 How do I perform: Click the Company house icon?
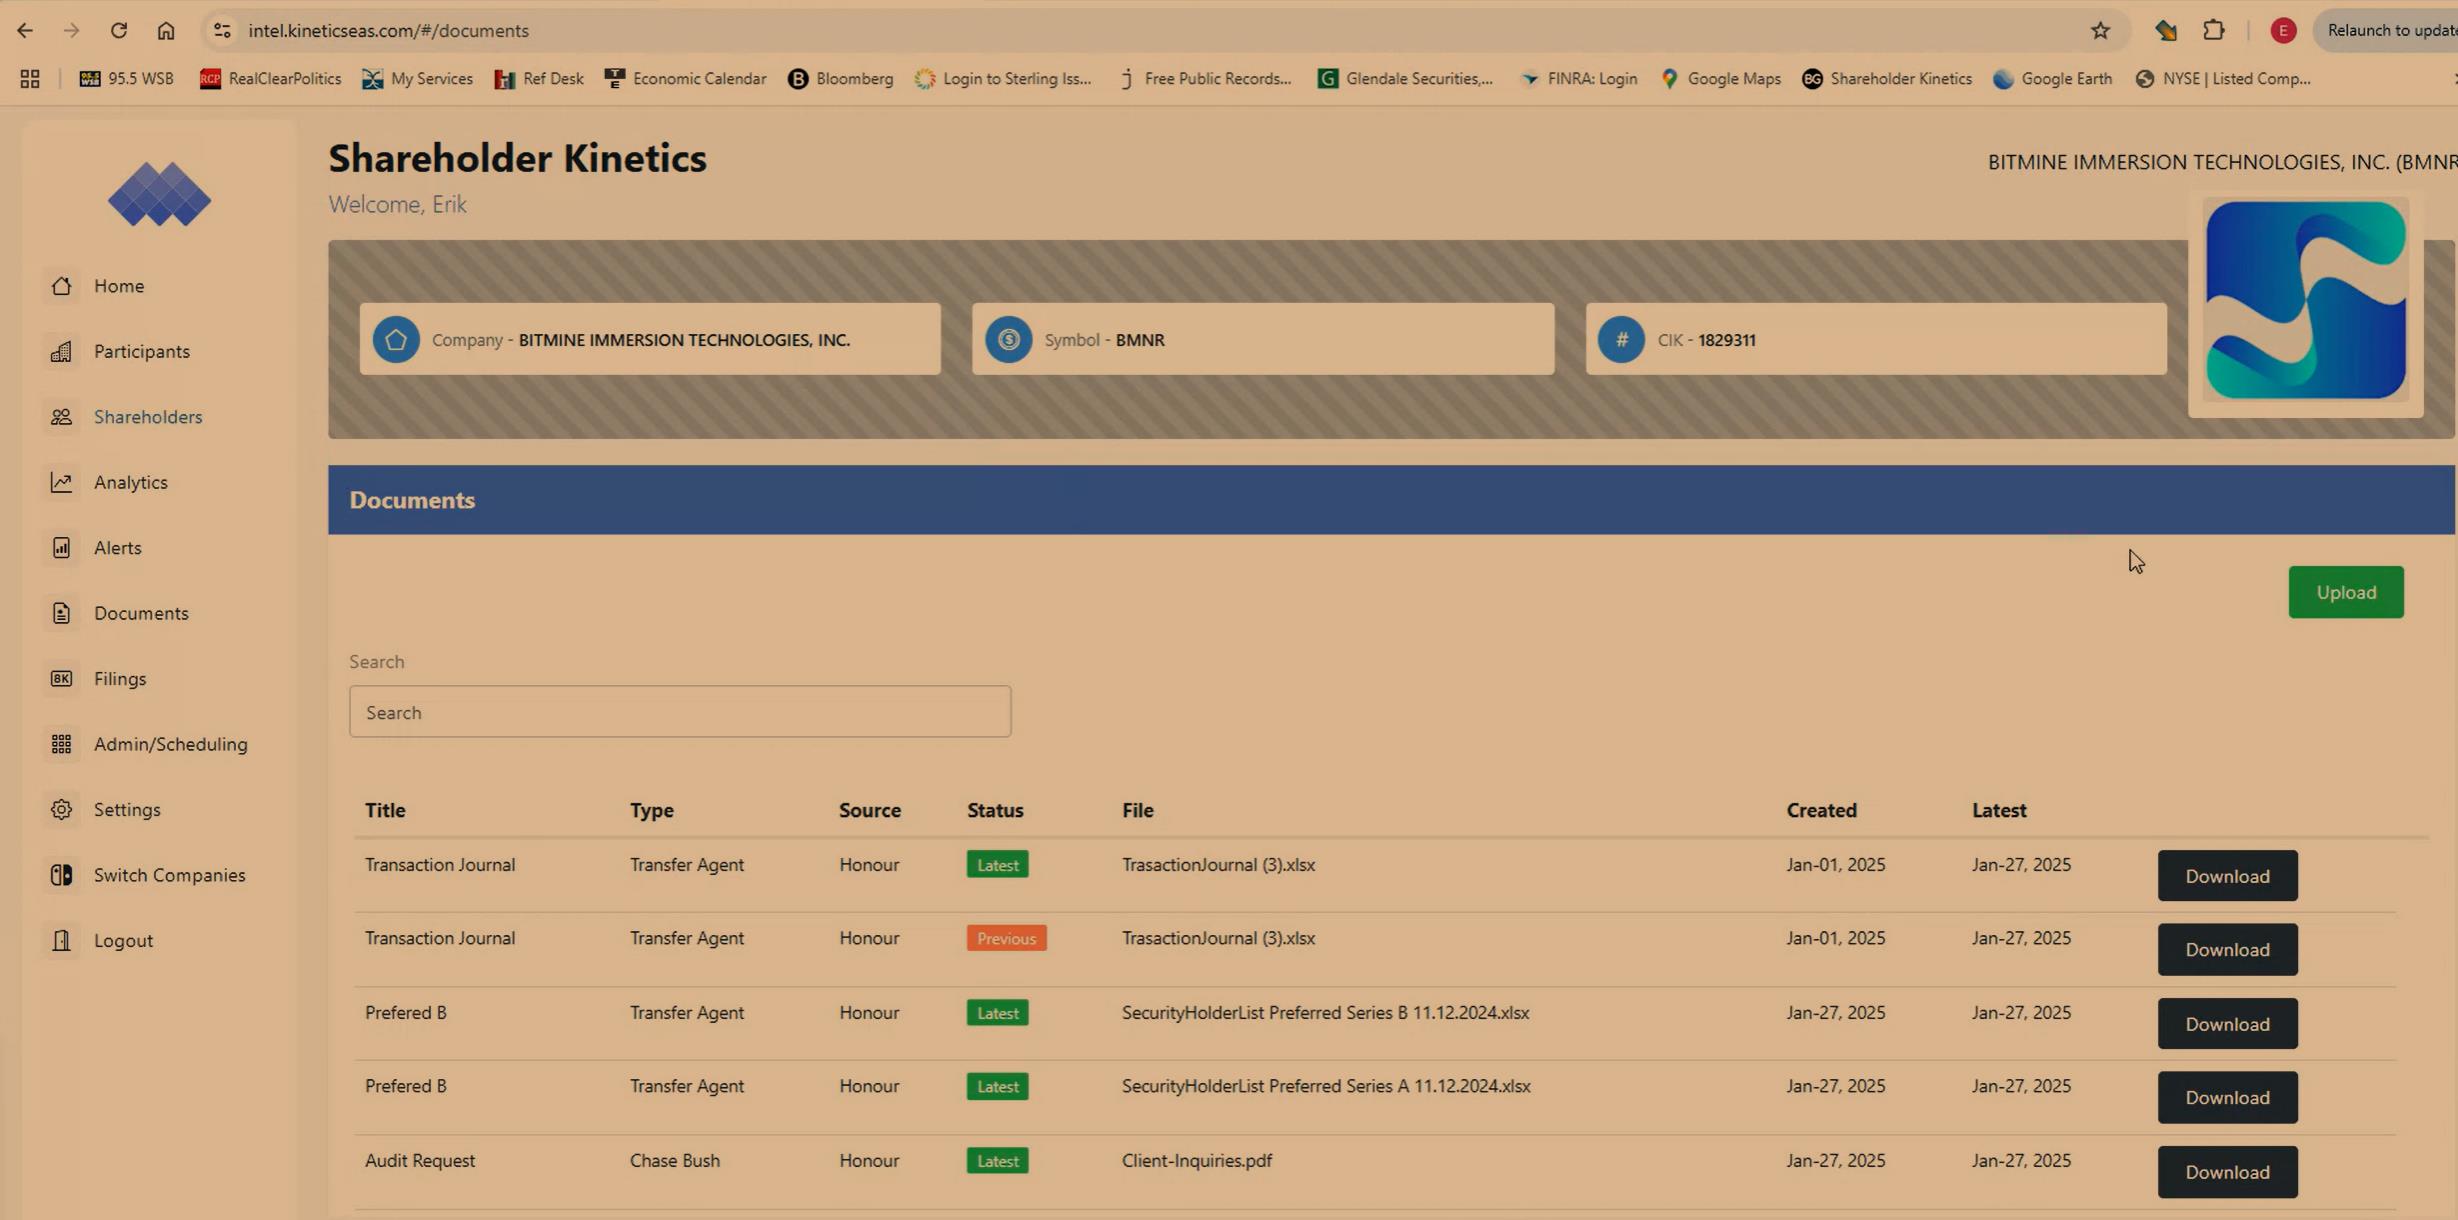click(x=396, y=340)
